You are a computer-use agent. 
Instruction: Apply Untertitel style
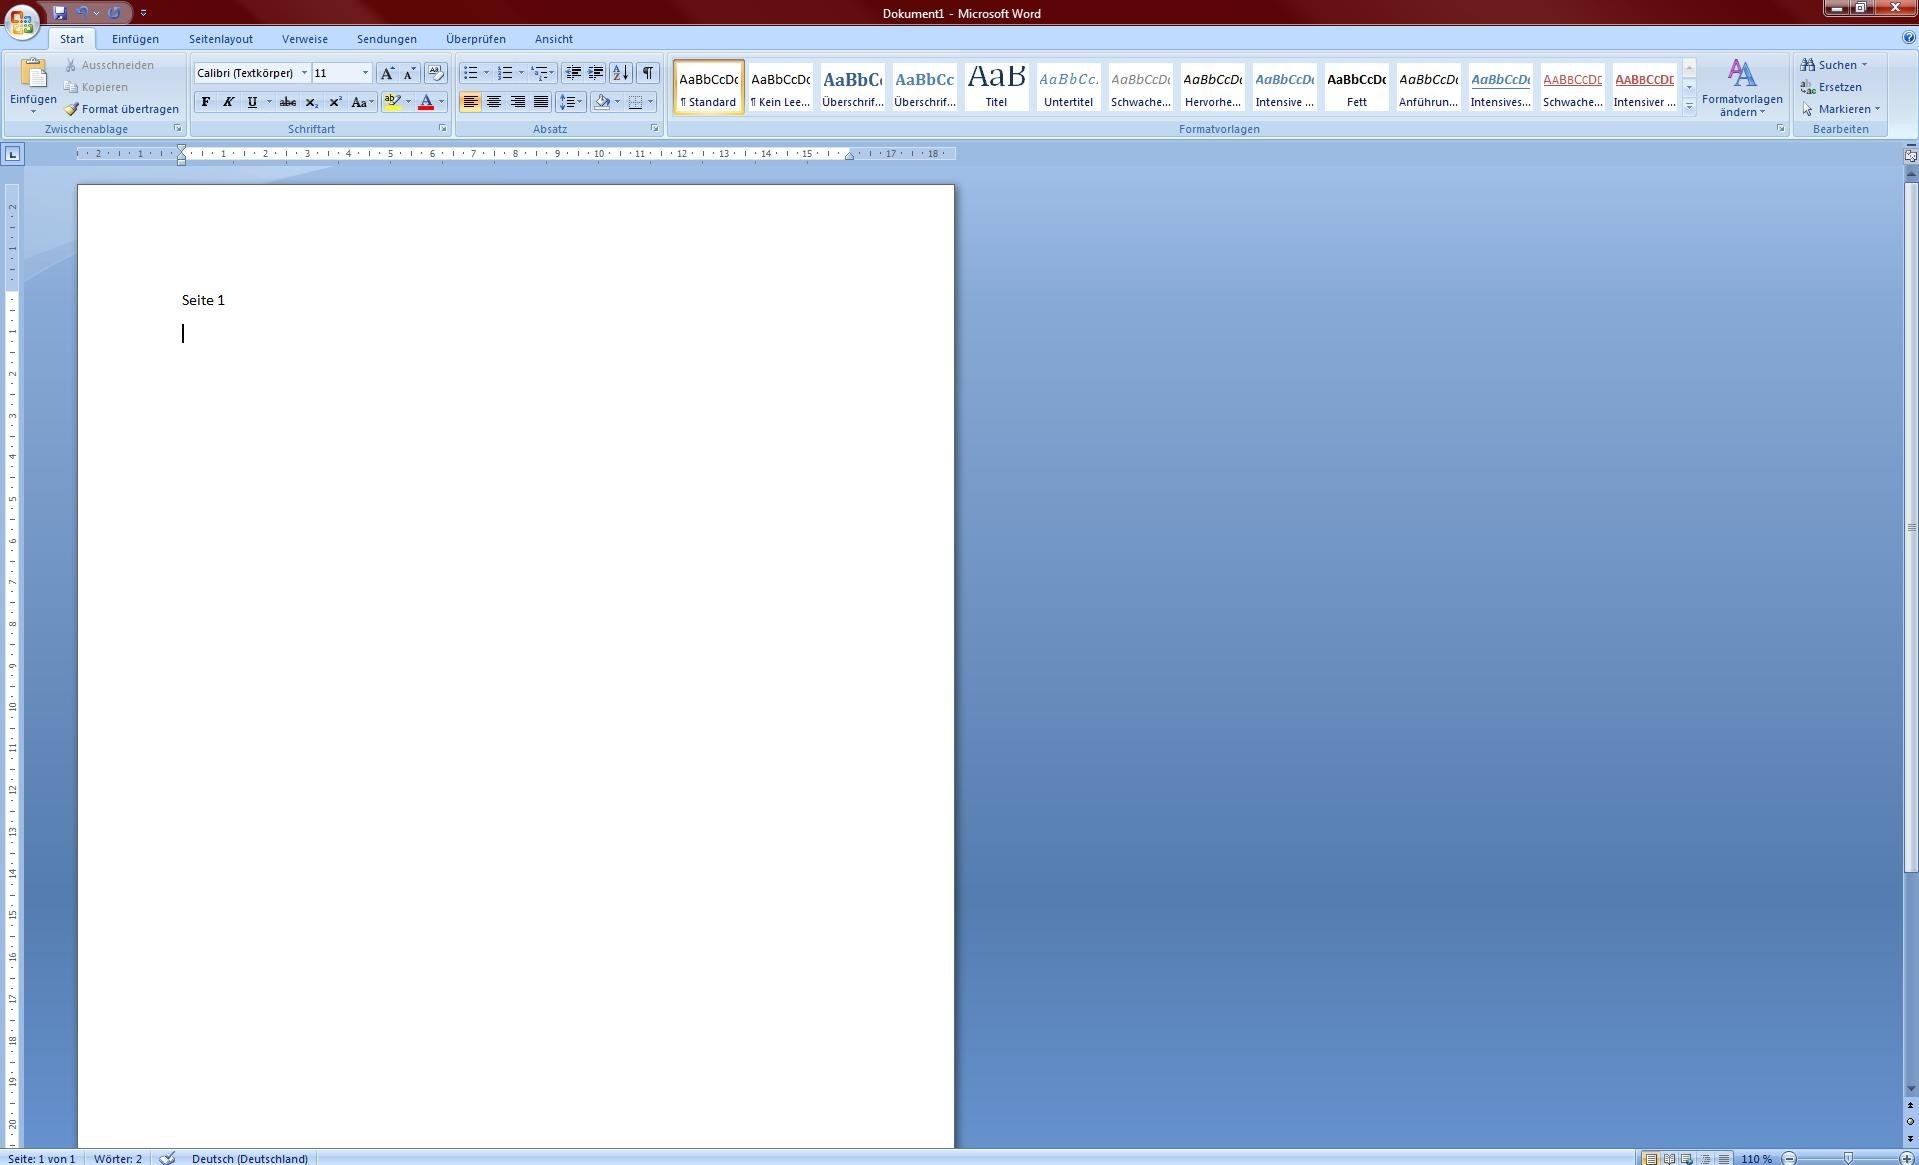(1068, 86)
